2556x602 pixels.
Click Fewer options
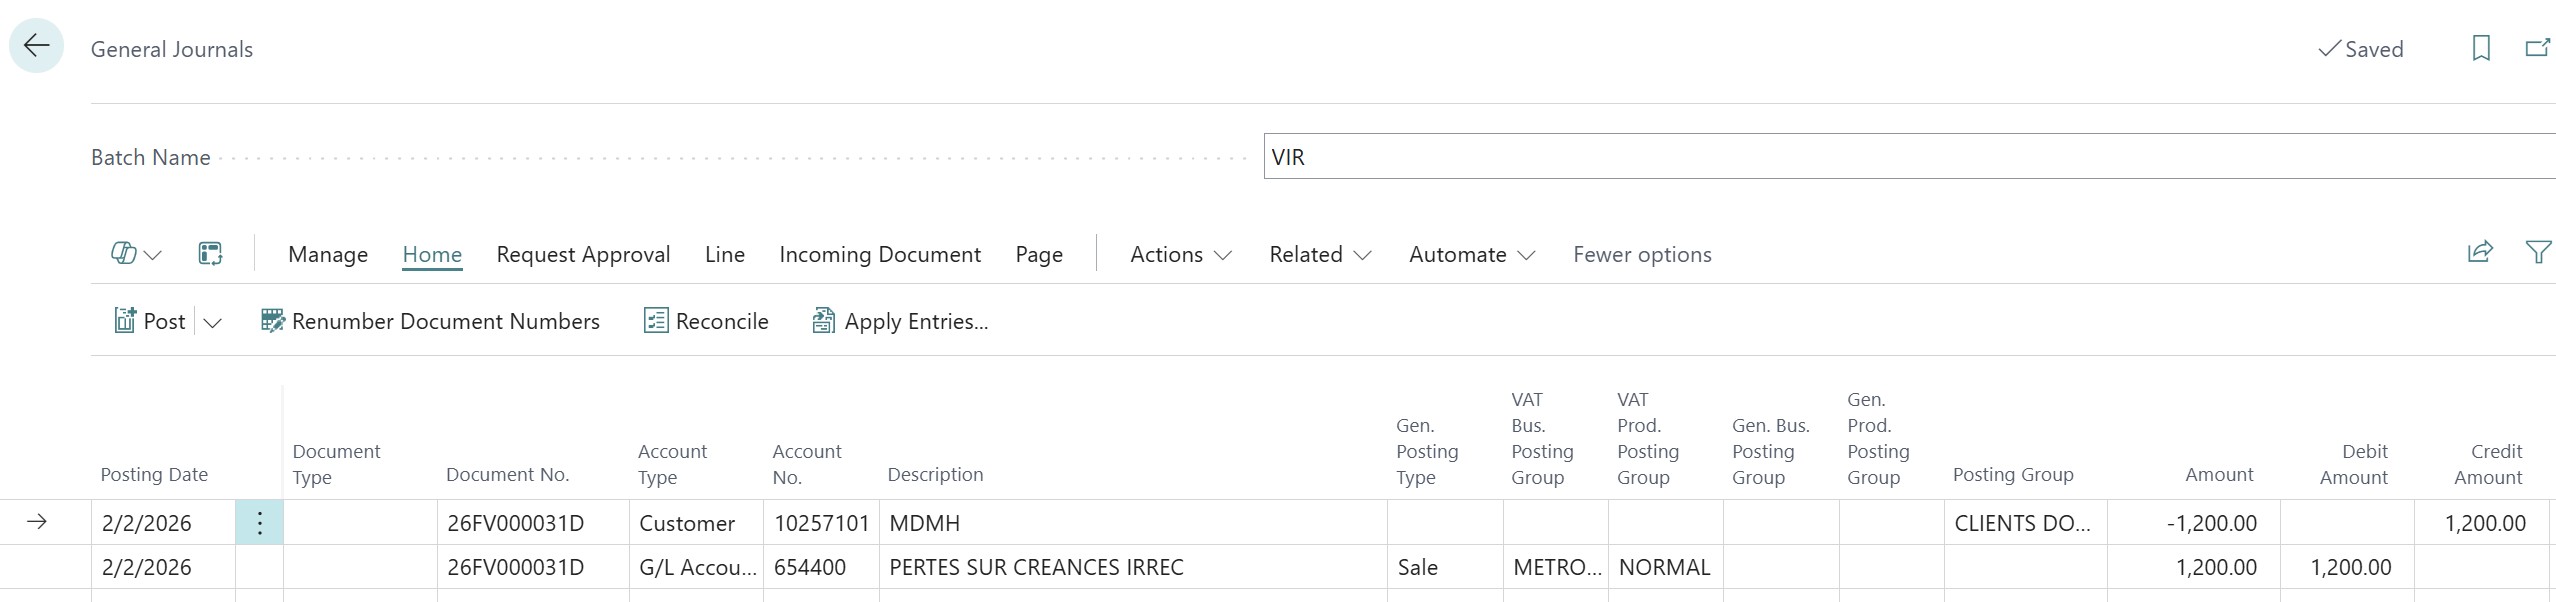(1642, 254)
